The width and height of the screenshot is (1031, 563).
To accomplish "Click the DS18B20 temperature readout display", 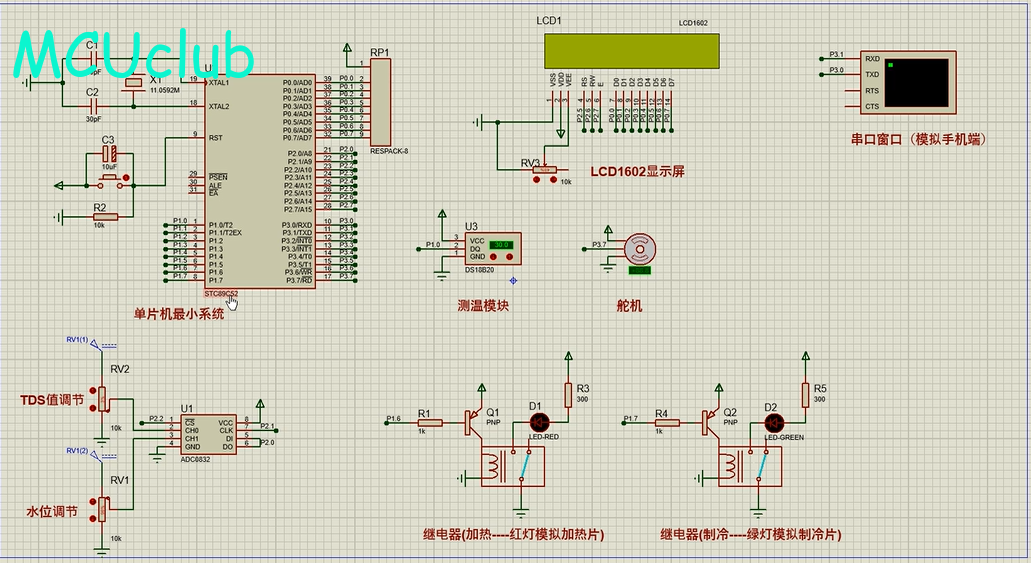I will point(502,245).
